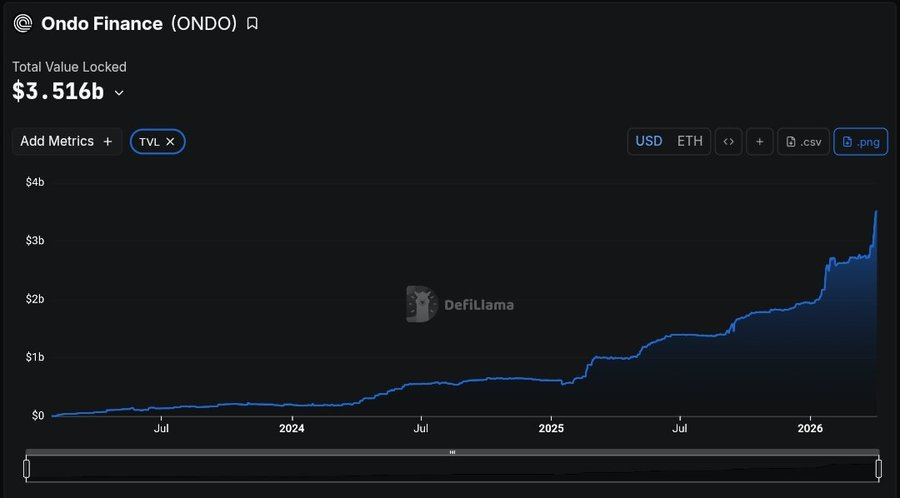
Task: Bookmark Ondo Finance protocol
Action: pos(252,24)
